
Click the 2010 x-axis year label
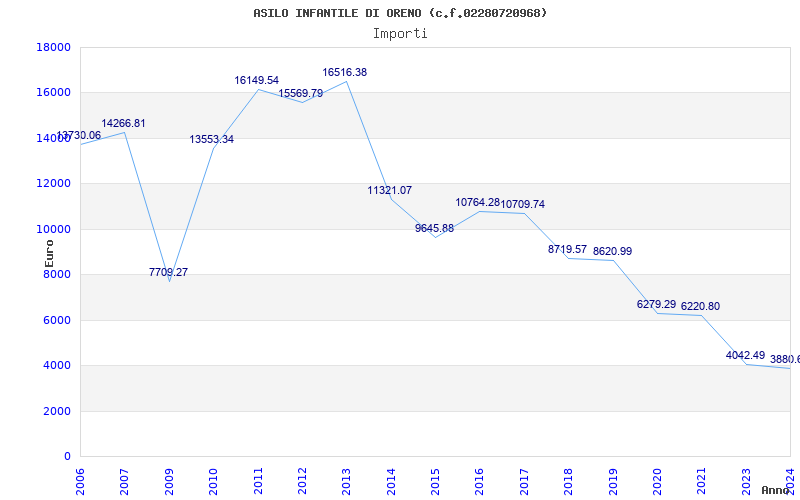tap(213, 481)
